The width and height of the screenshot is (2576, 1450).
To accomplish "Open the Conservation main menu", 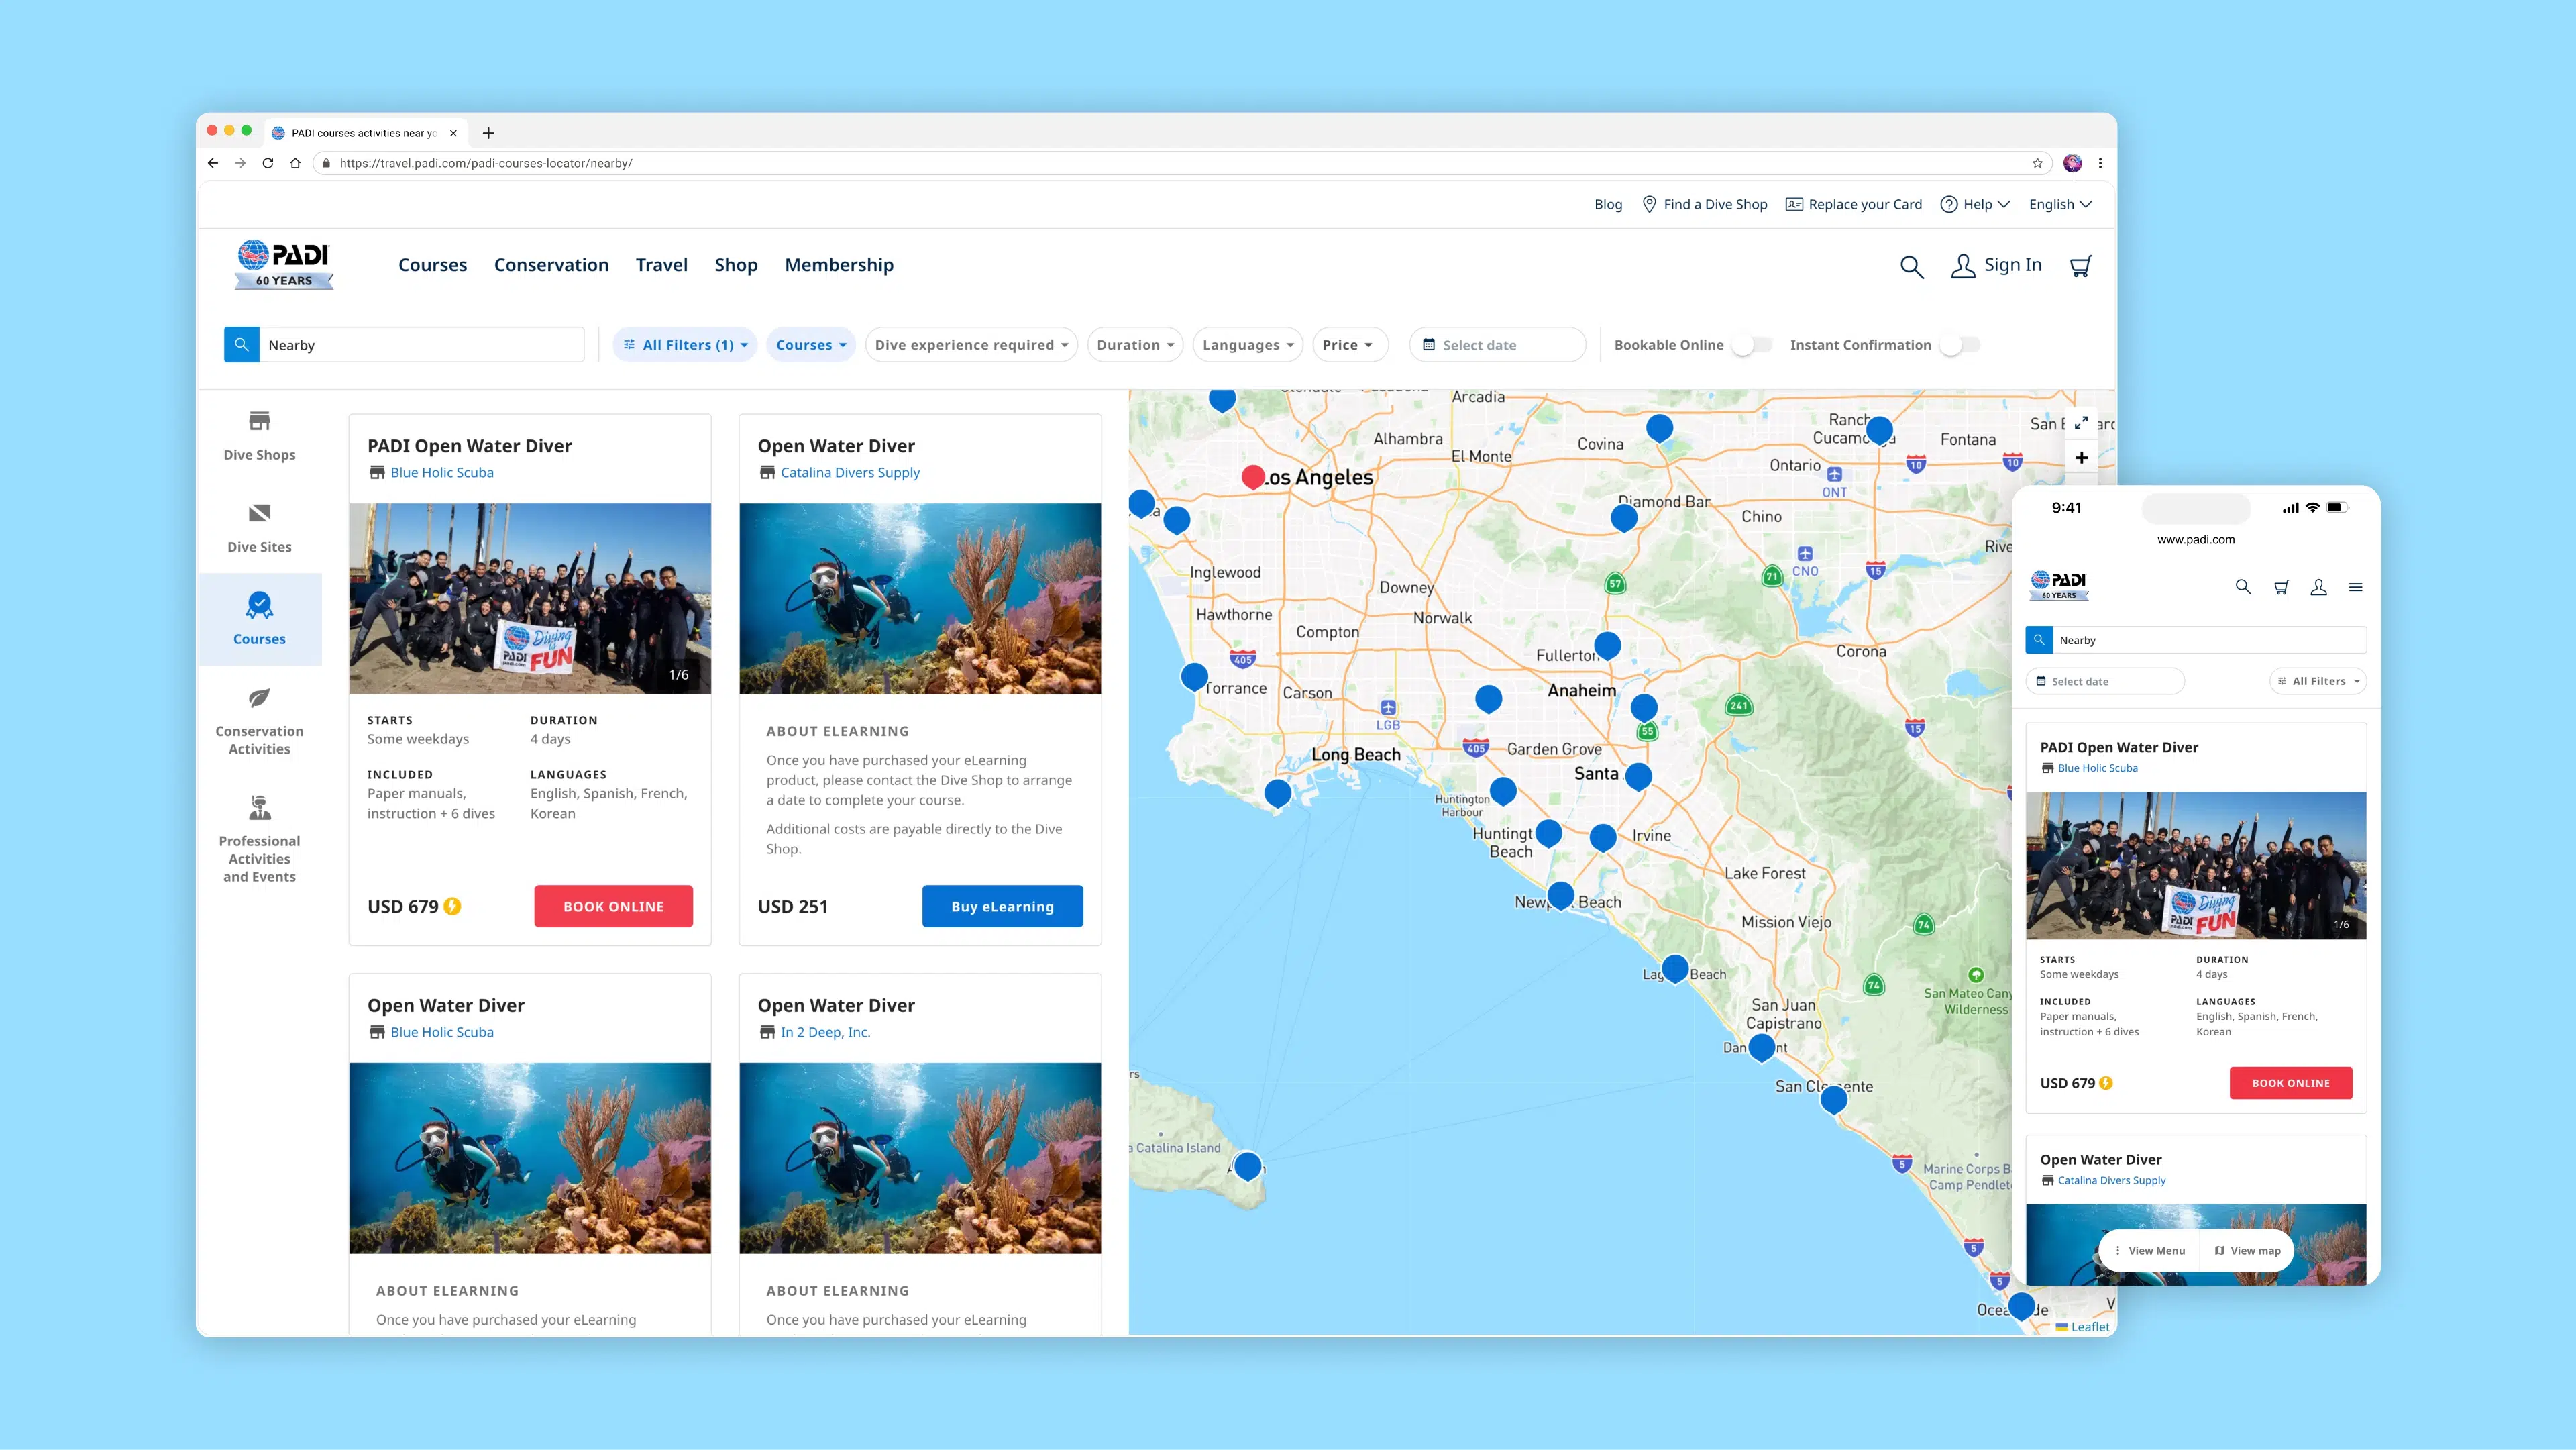I will [551, 265].
